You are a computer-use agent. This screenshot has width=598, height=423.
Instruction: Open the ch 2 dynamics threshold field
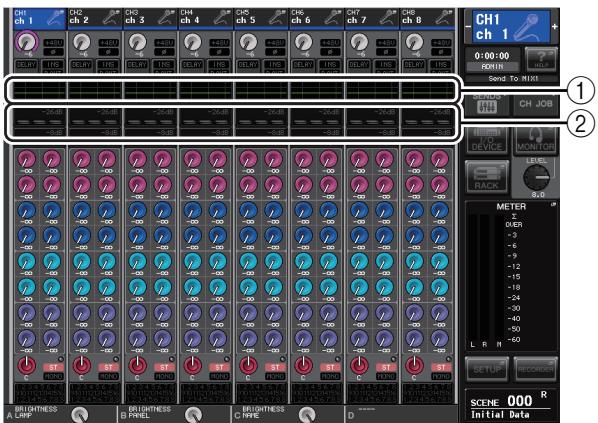(95, 122)
